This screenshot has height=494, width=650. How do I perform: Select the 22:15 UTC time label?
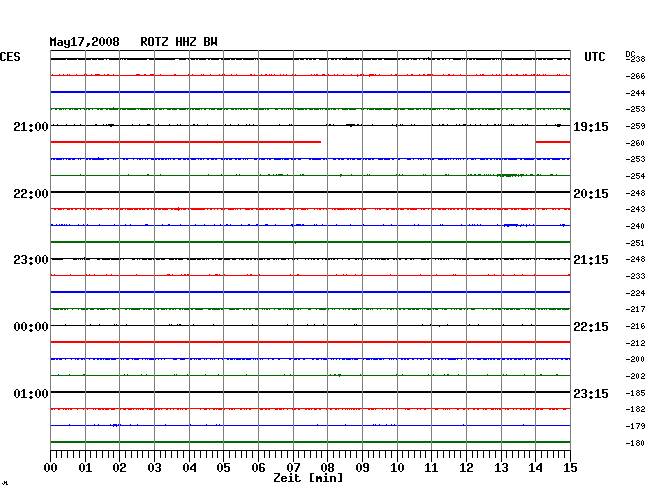(591, 327)
